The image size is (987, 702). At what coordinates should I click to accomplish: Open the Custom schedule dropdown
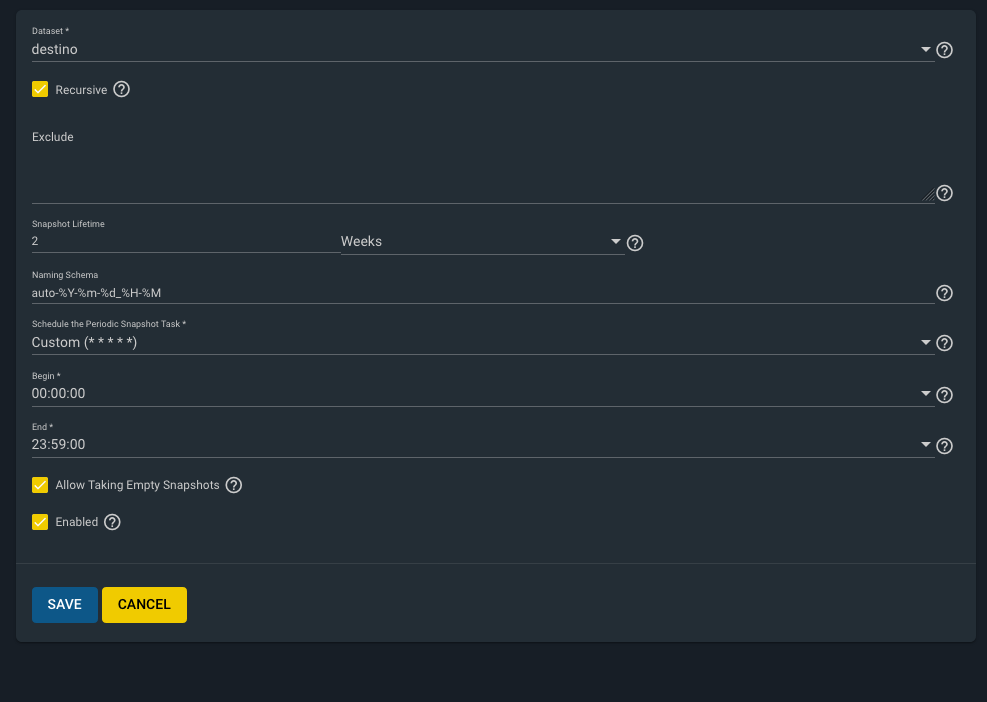click(480, 342)
